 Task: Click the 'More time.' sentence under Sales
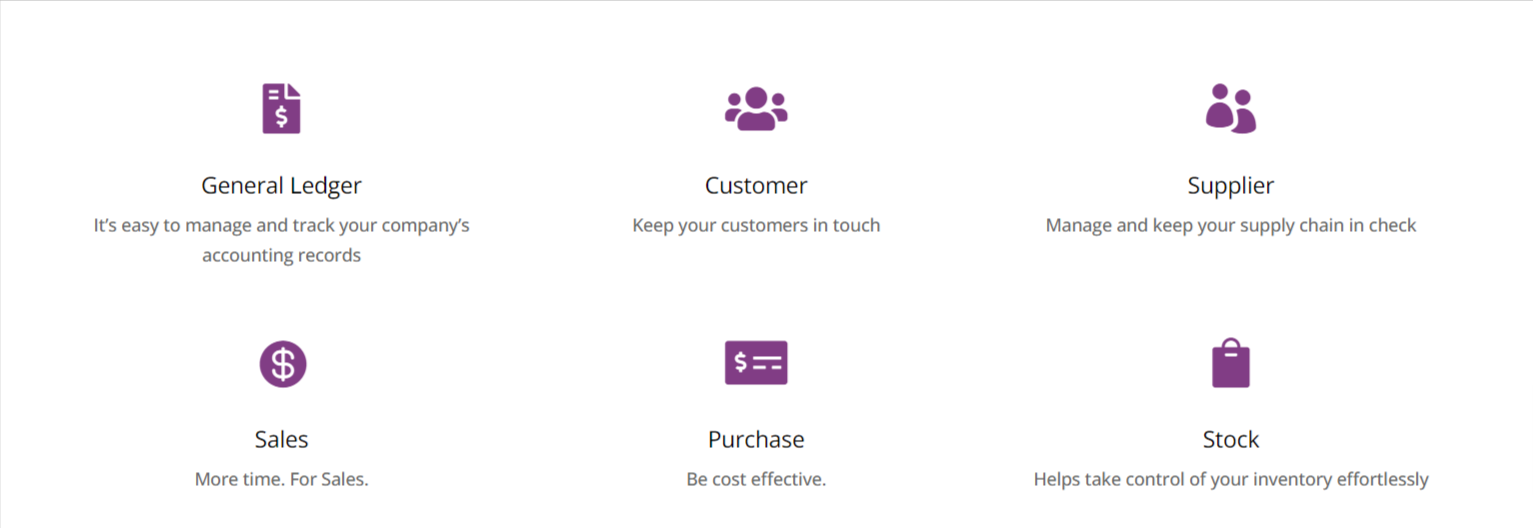point(240,480)
